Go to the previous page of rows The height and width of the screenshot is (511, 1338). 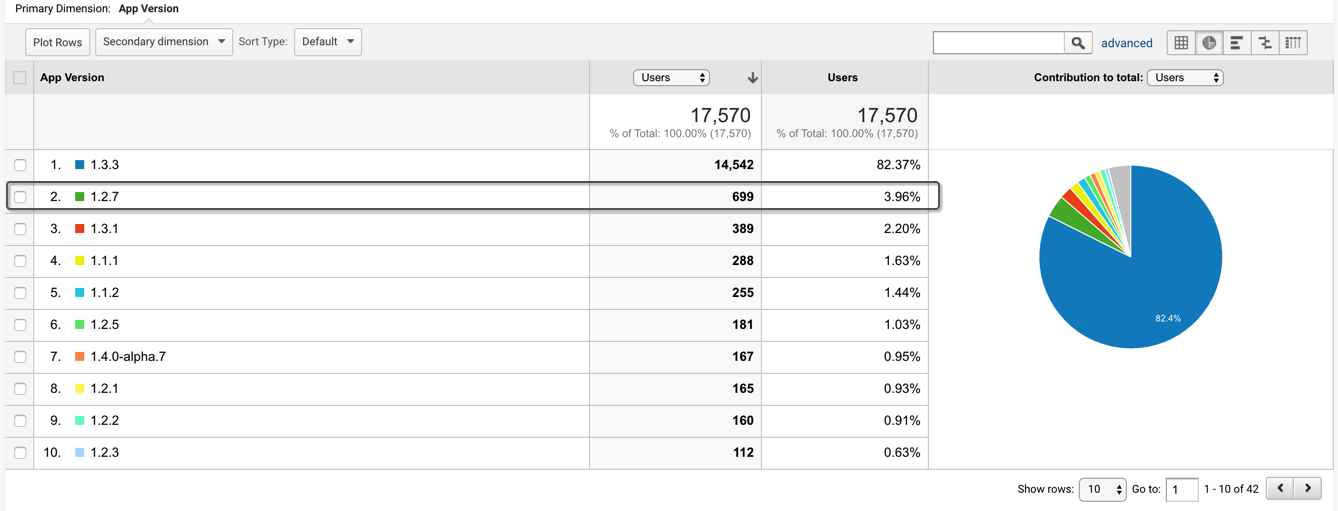1280,488
